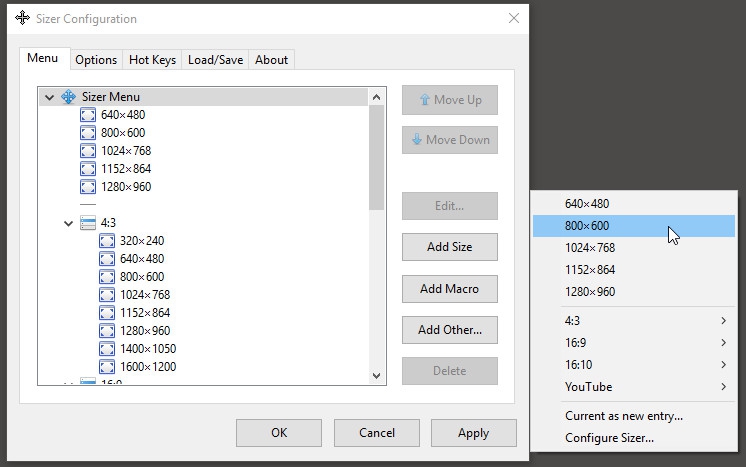The image size is (746, 467).
Task: Select Configure Sizer... menu item
Action: coord(634,438)
